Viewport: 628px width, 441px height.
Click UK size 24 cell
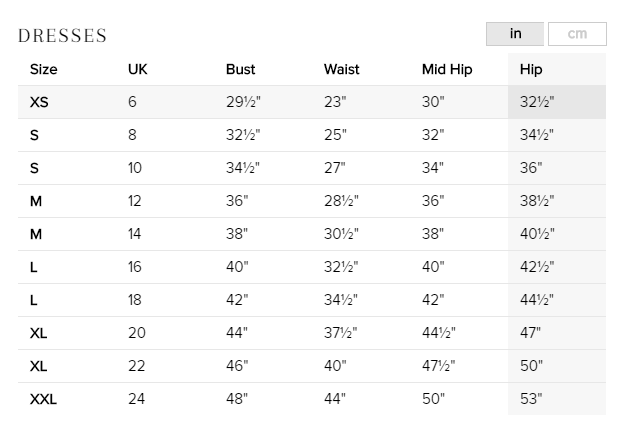pyautogui.click(x=137, y=399)
